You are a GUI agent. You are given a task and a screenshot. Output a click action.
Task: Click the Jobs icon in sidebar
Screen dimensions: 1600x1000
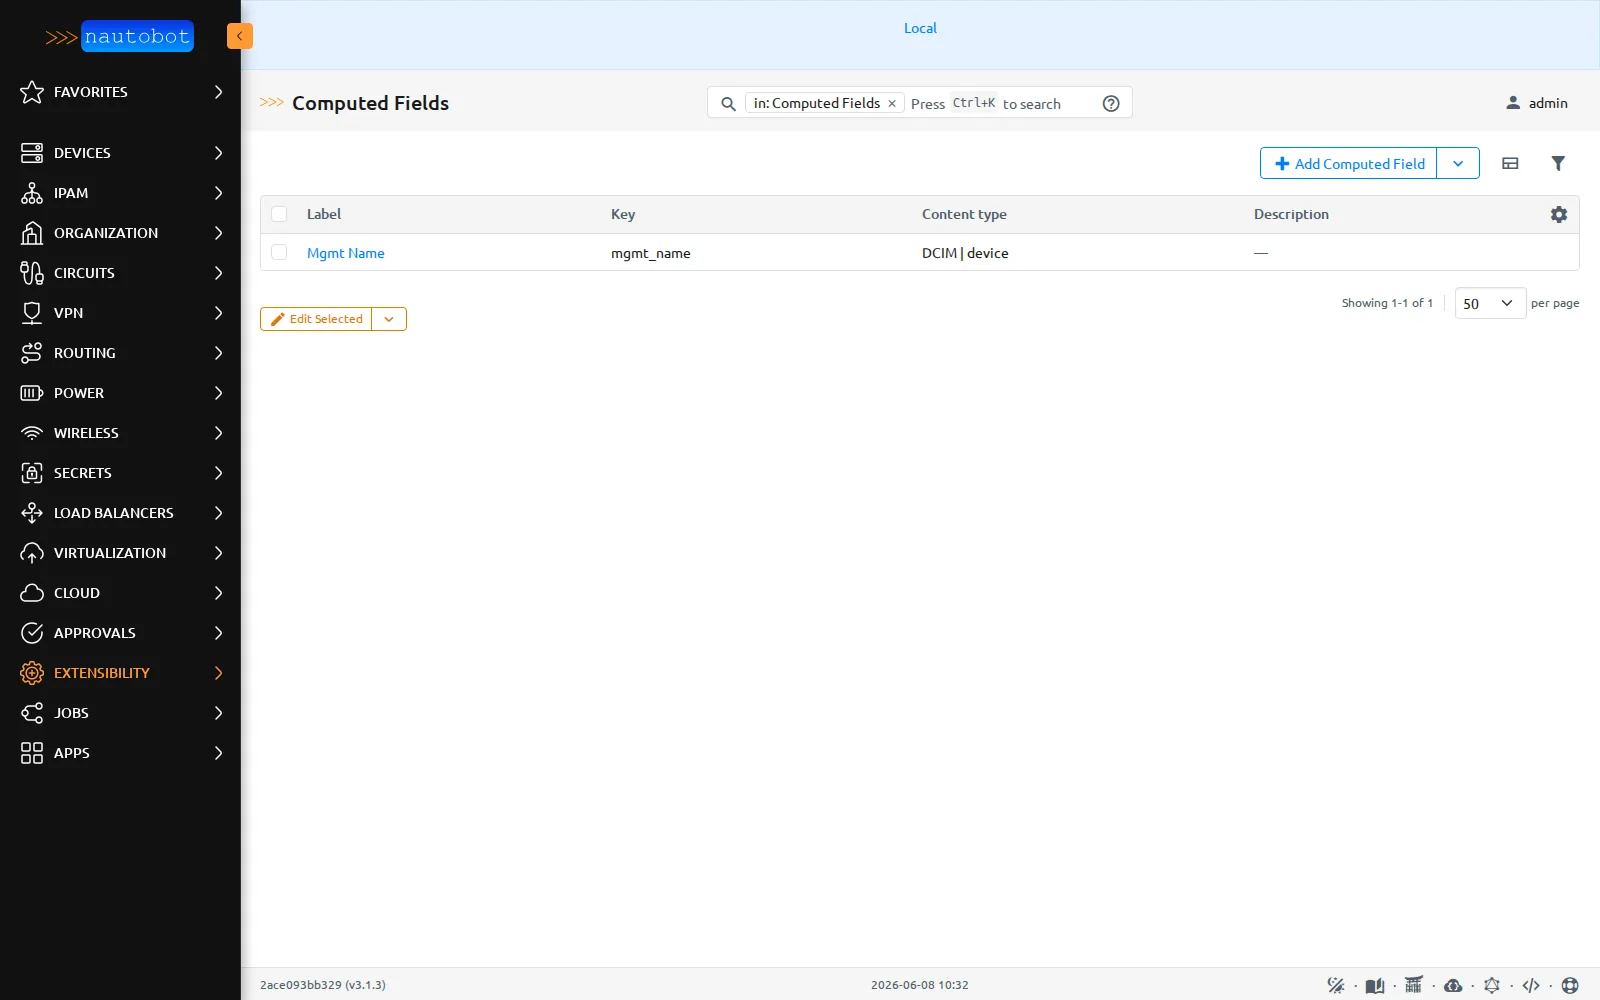32,713
